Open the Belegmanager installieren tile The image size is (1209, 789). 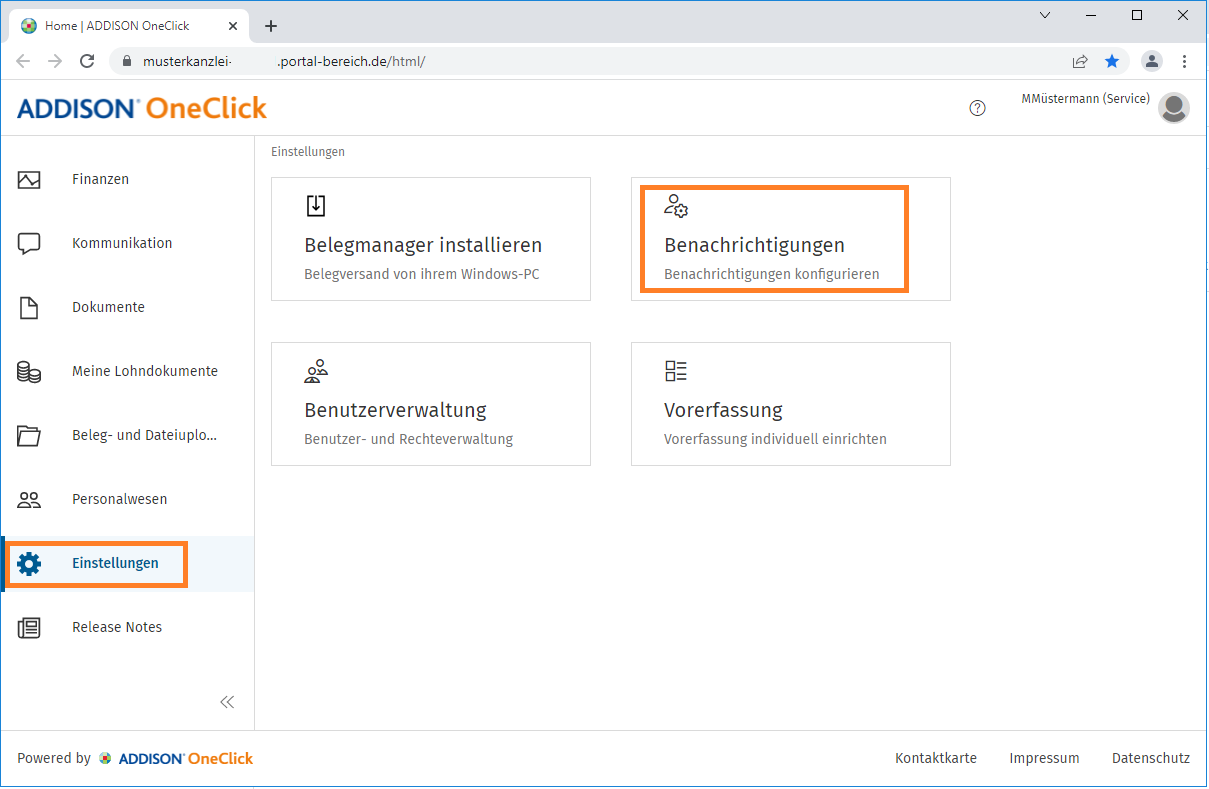tap(431, 239)
